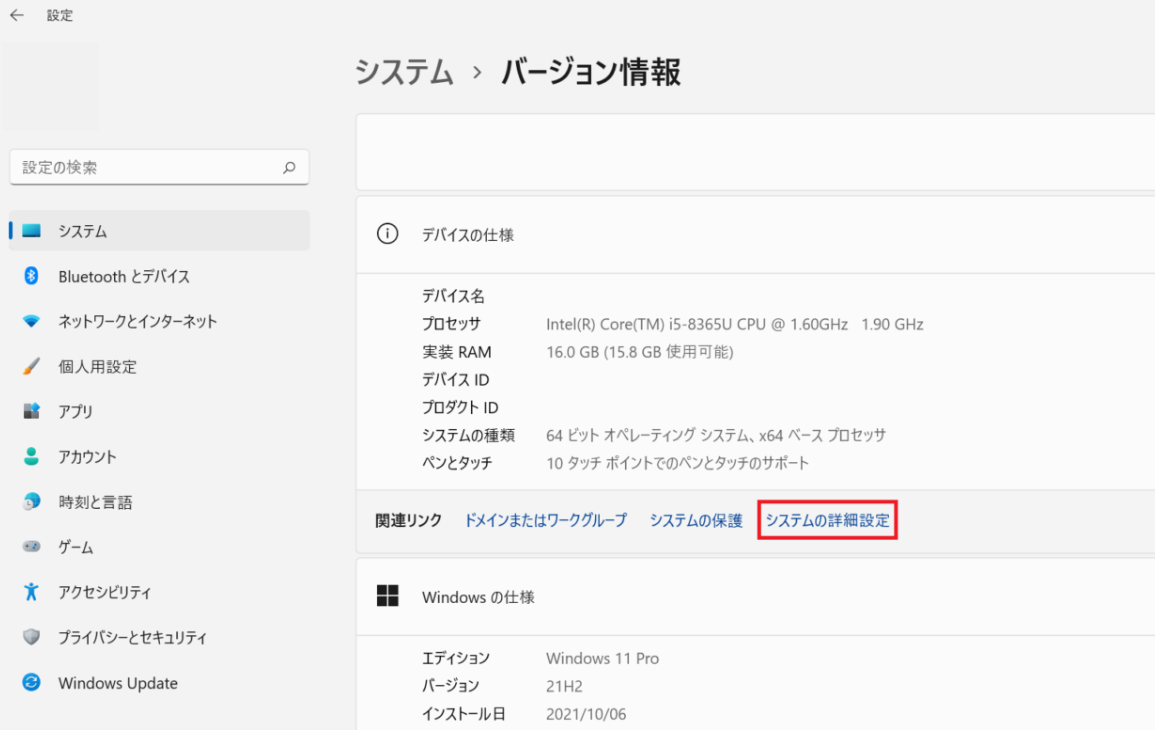Click the プロダクト ID label
Image resolution: width=1155 pixels, height=730 pixels.
point(460,407)
